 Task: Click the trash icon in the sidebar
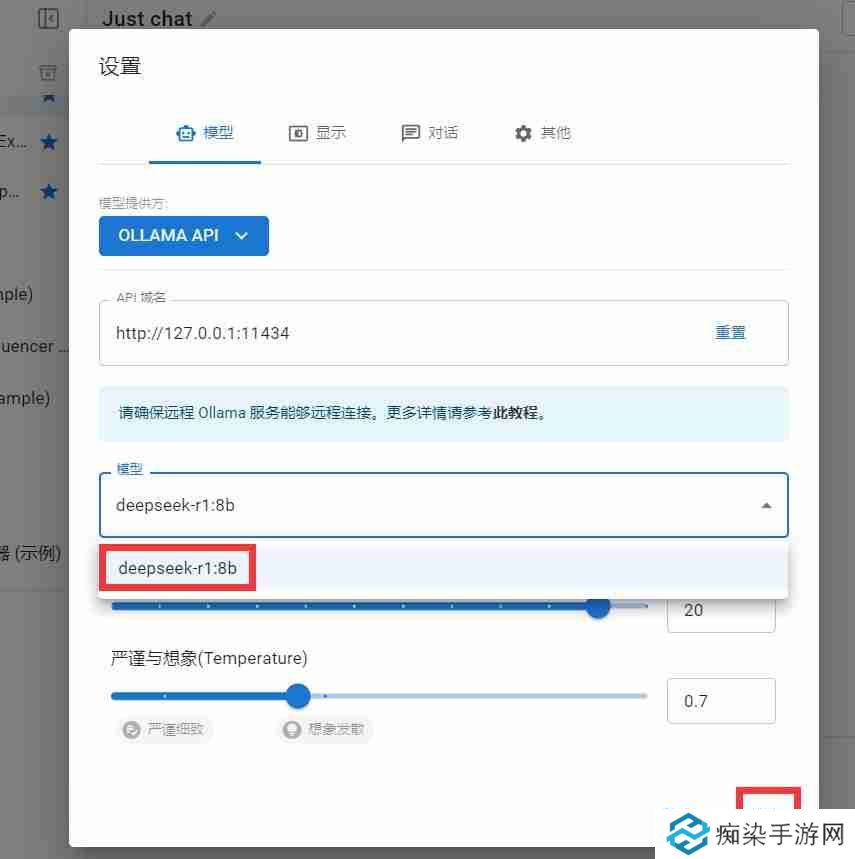coord(47,73)
